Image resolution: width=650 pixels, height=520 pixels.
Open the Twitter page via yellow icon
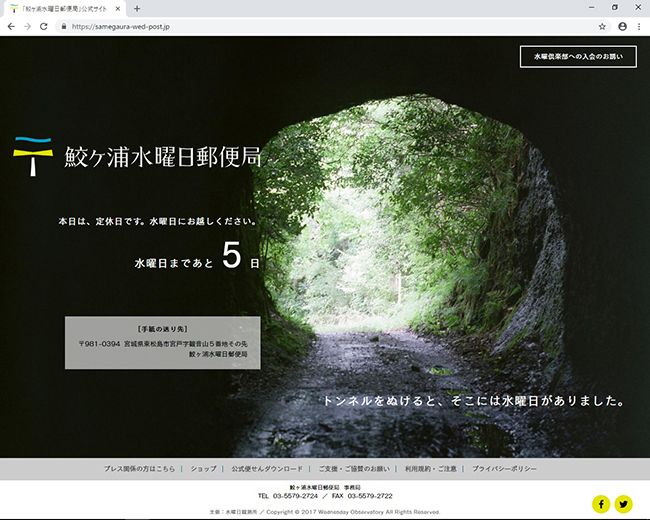click(624, 503)
